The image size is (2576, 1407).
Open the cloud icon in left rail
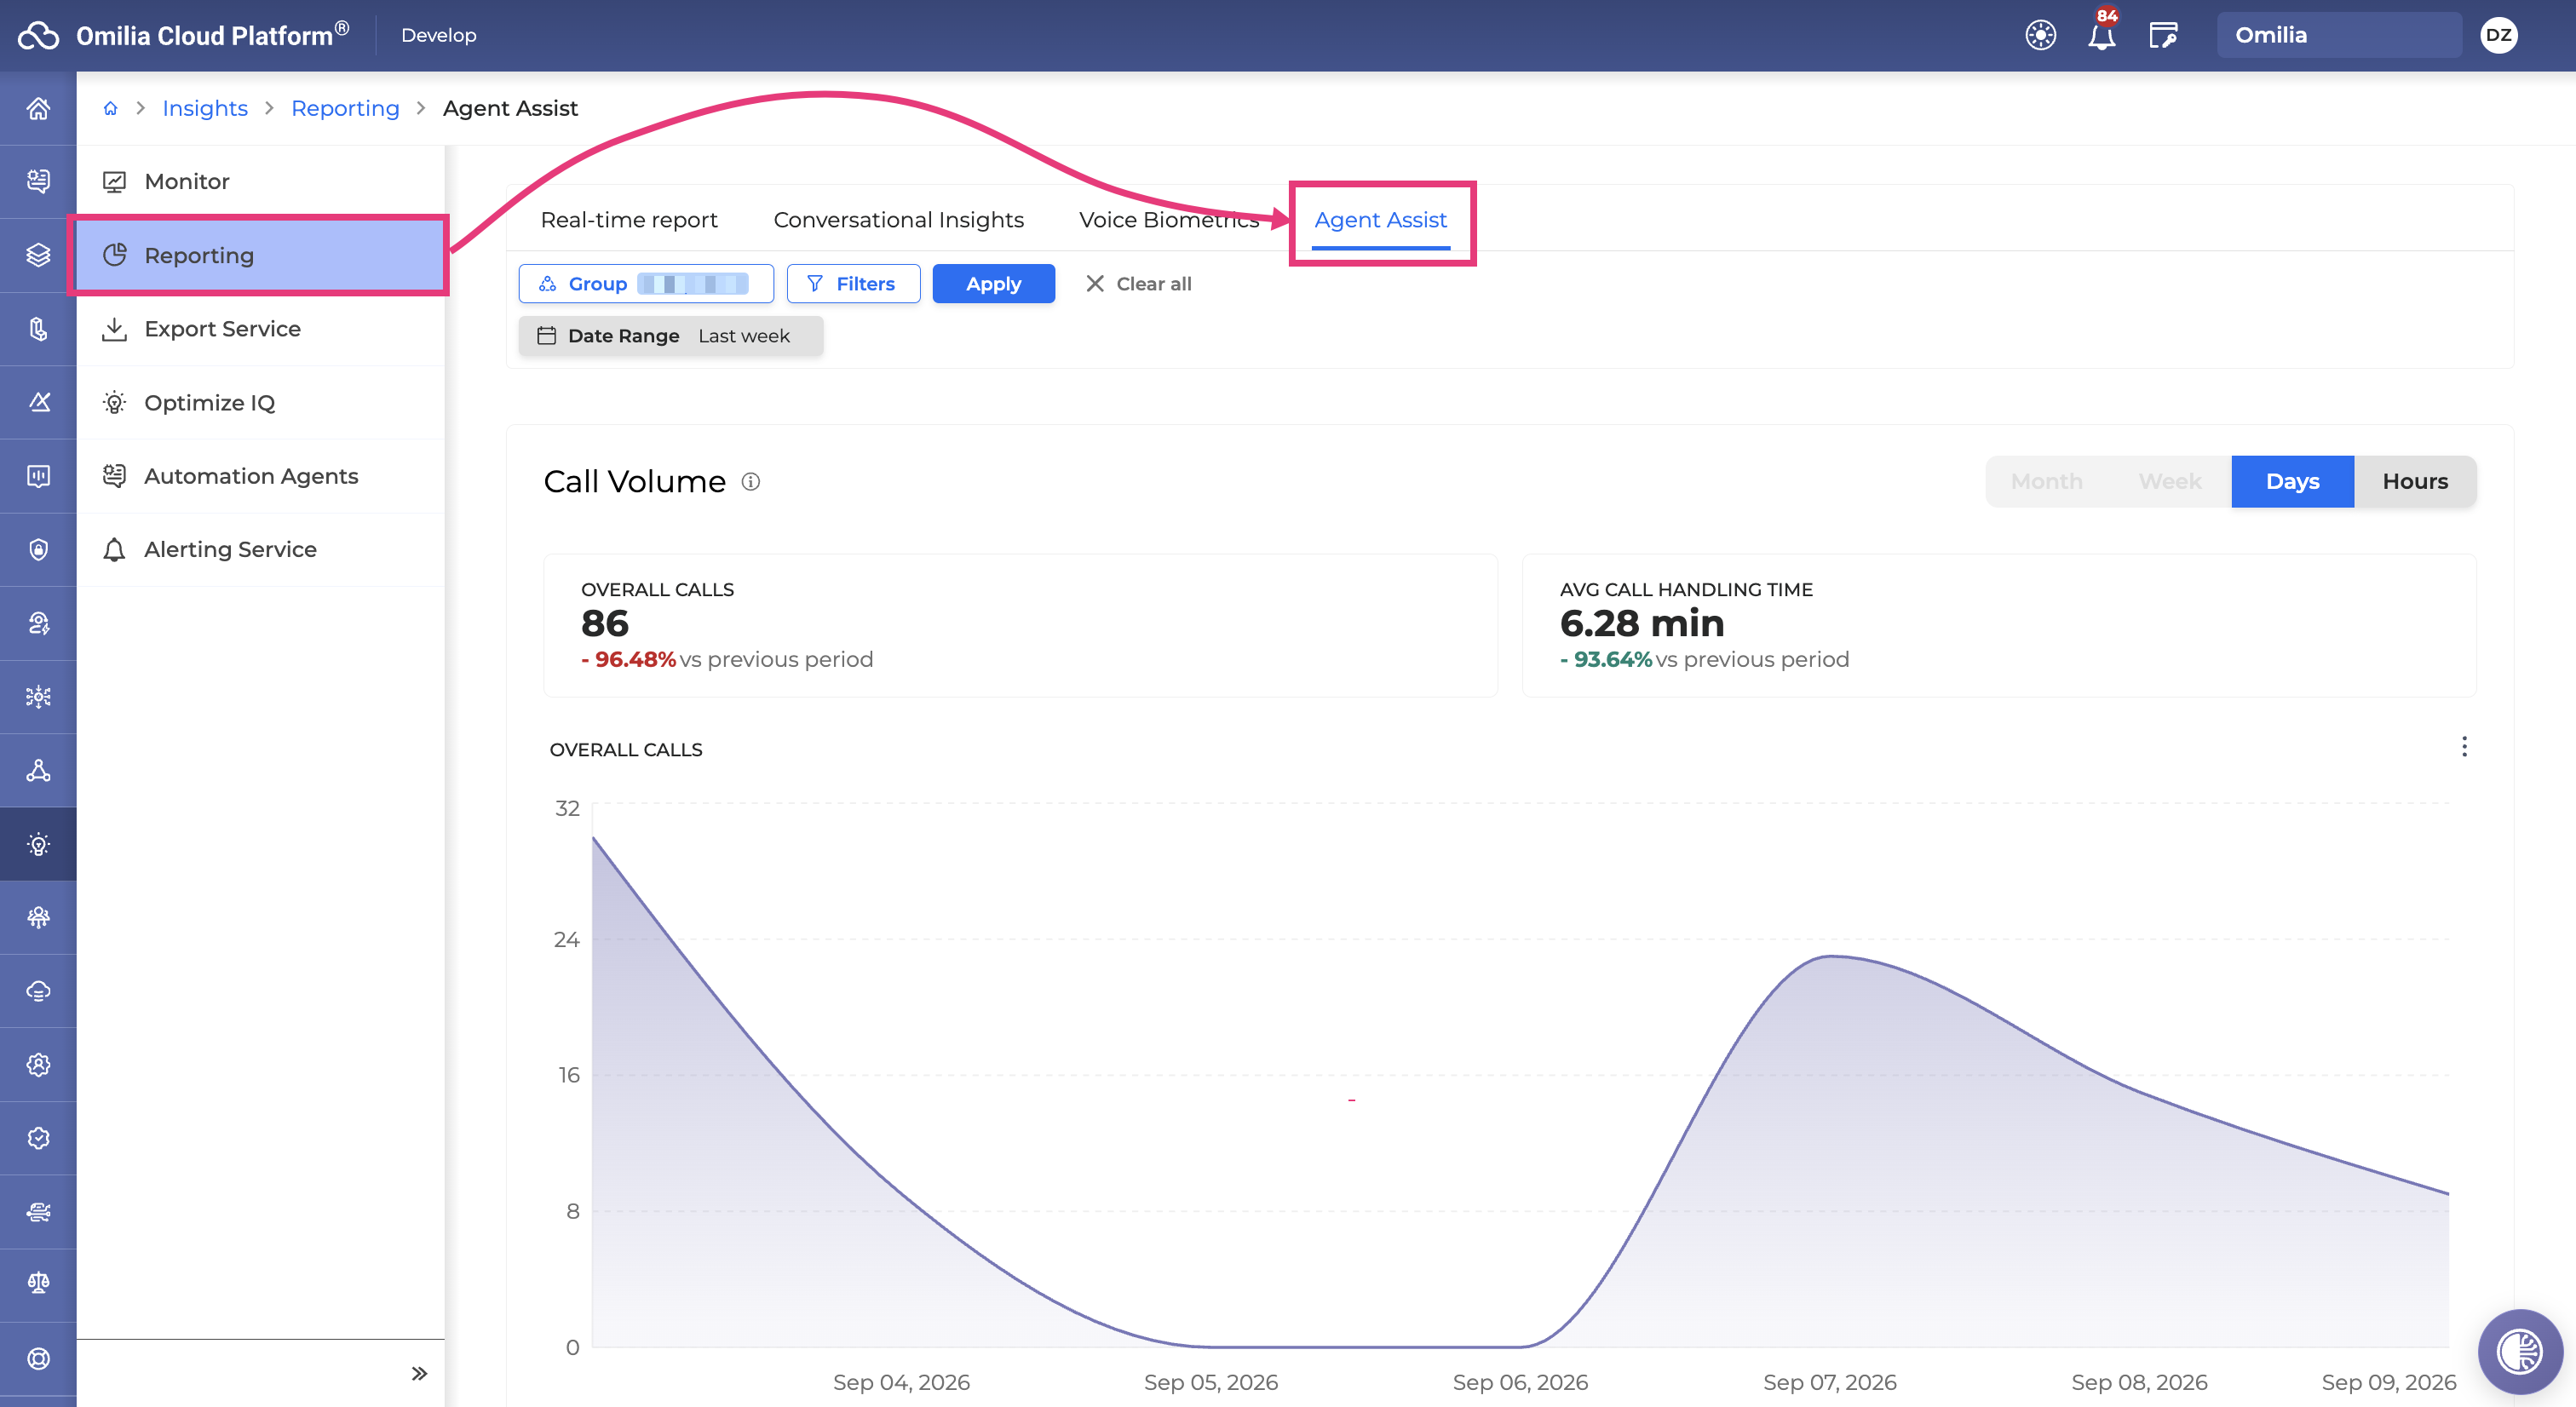[38, 991]
